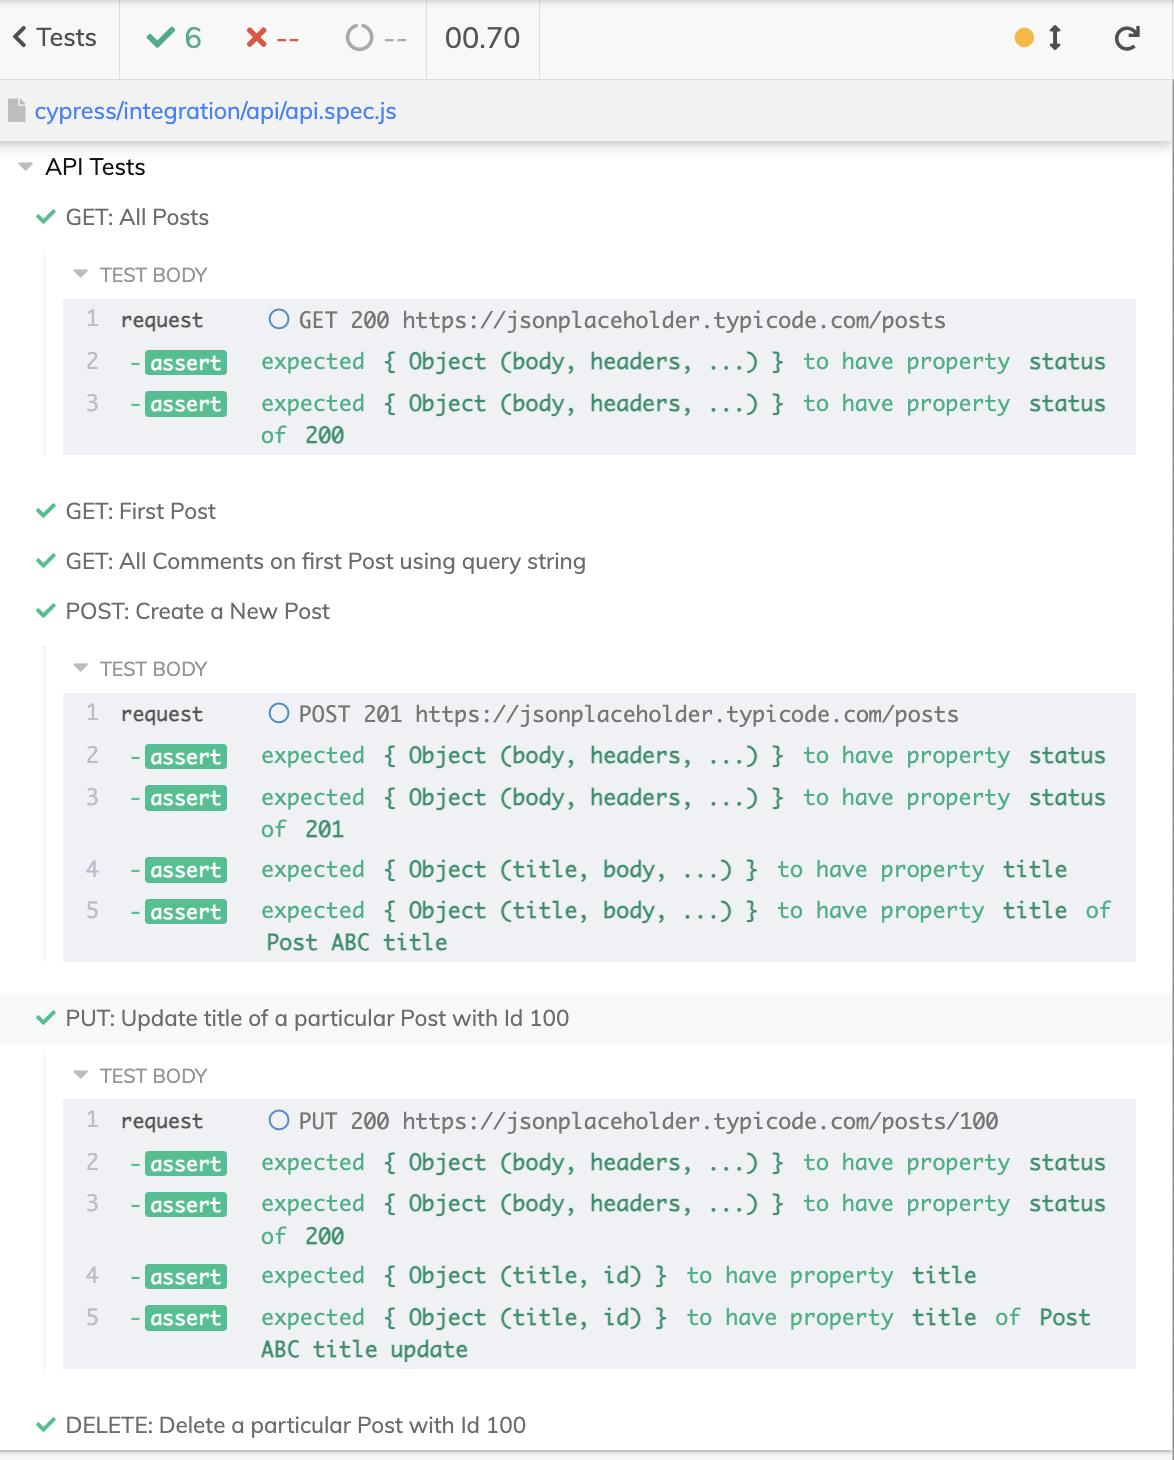The image size is (1174, 1460).
Task: Click the passed tests checkmark count
Action: click(x=174, y=39)
